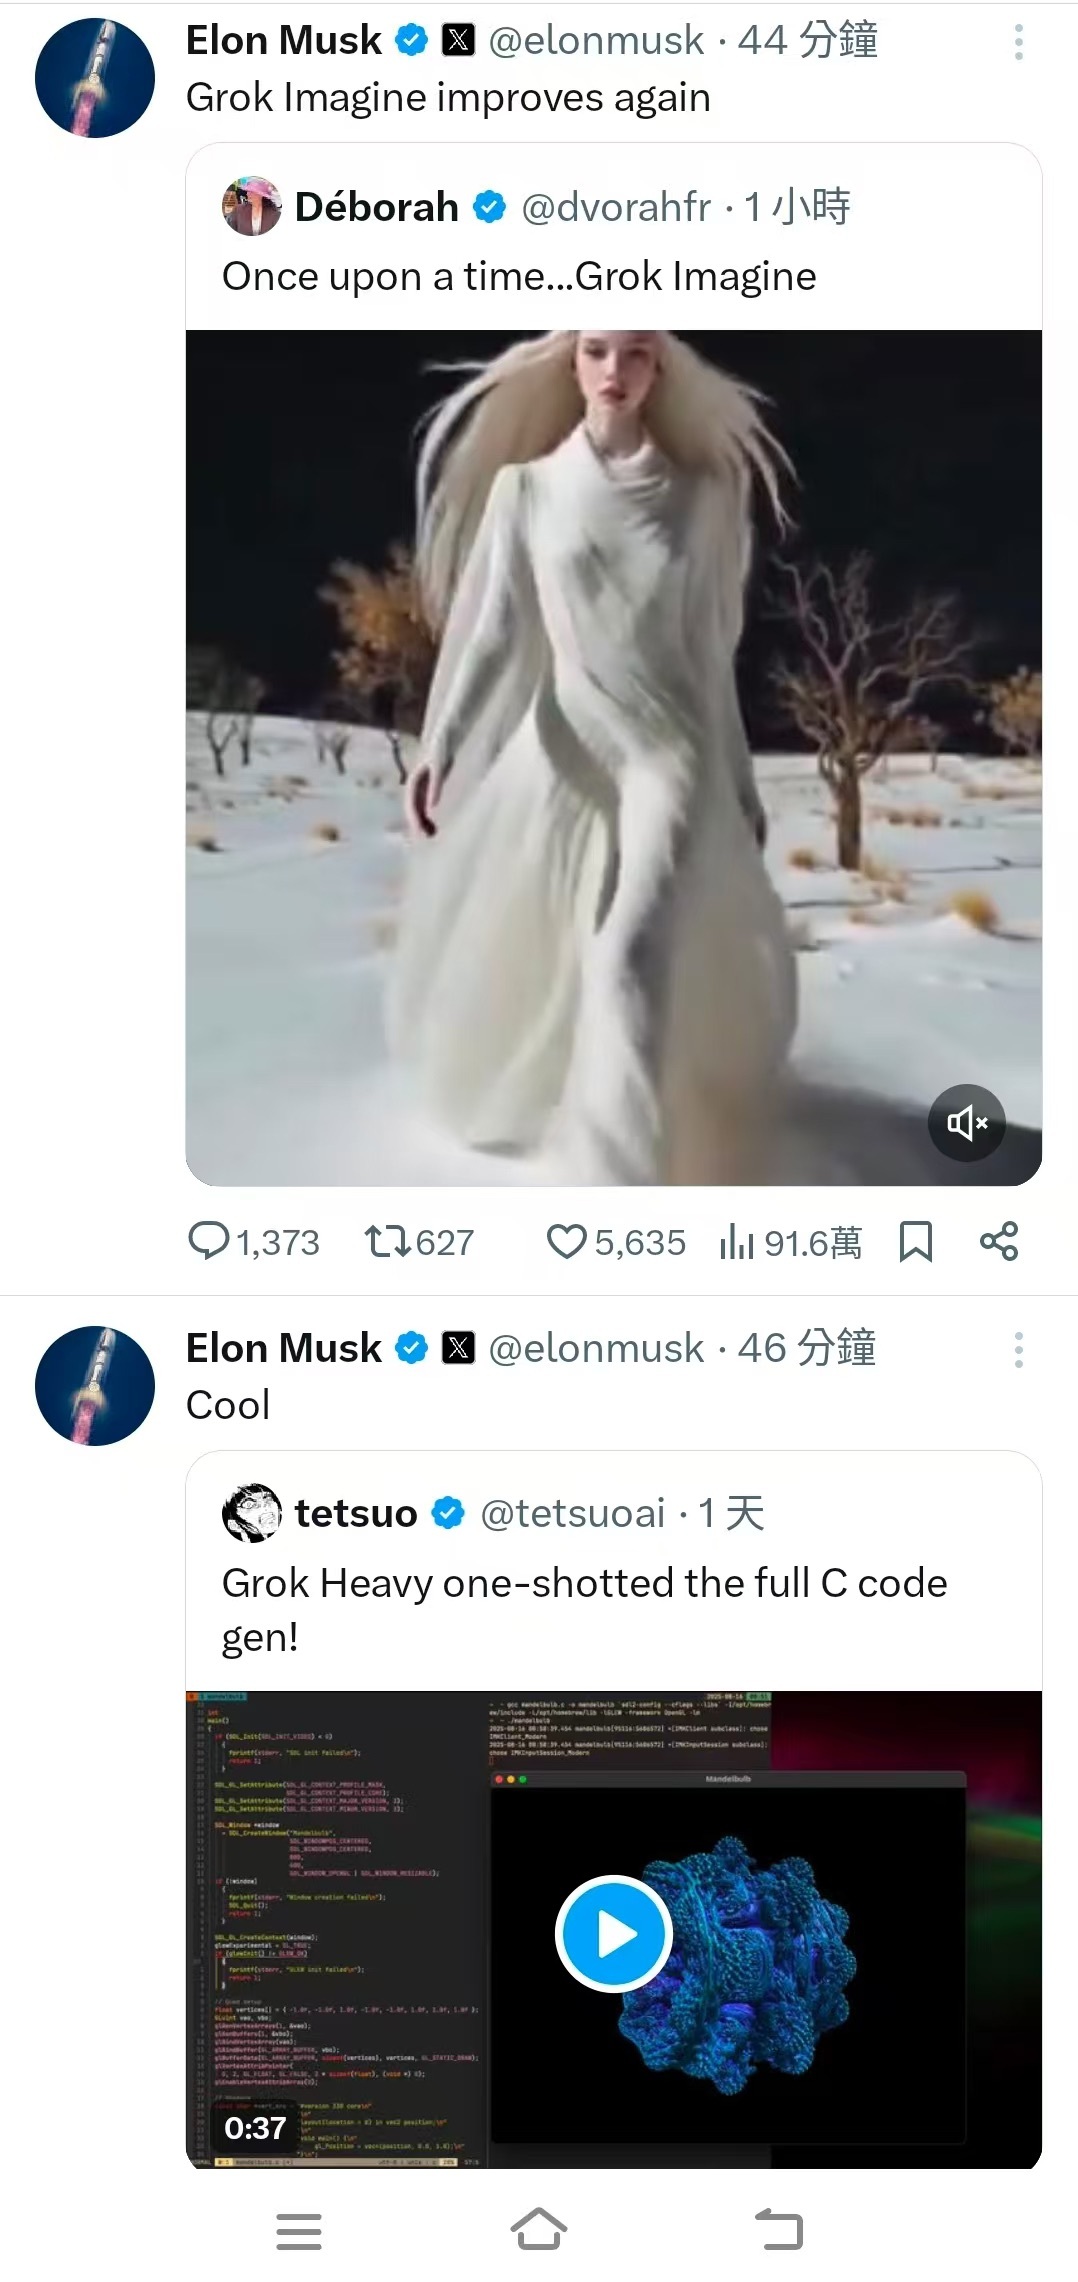Open Elon Musk's avatar on the Cool post
1078x2282 pixels.
(95, 1386)
